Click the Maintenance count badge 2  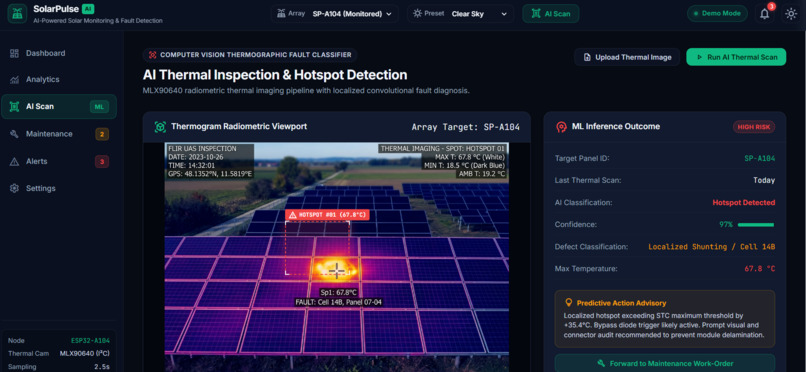coord(102,135)
